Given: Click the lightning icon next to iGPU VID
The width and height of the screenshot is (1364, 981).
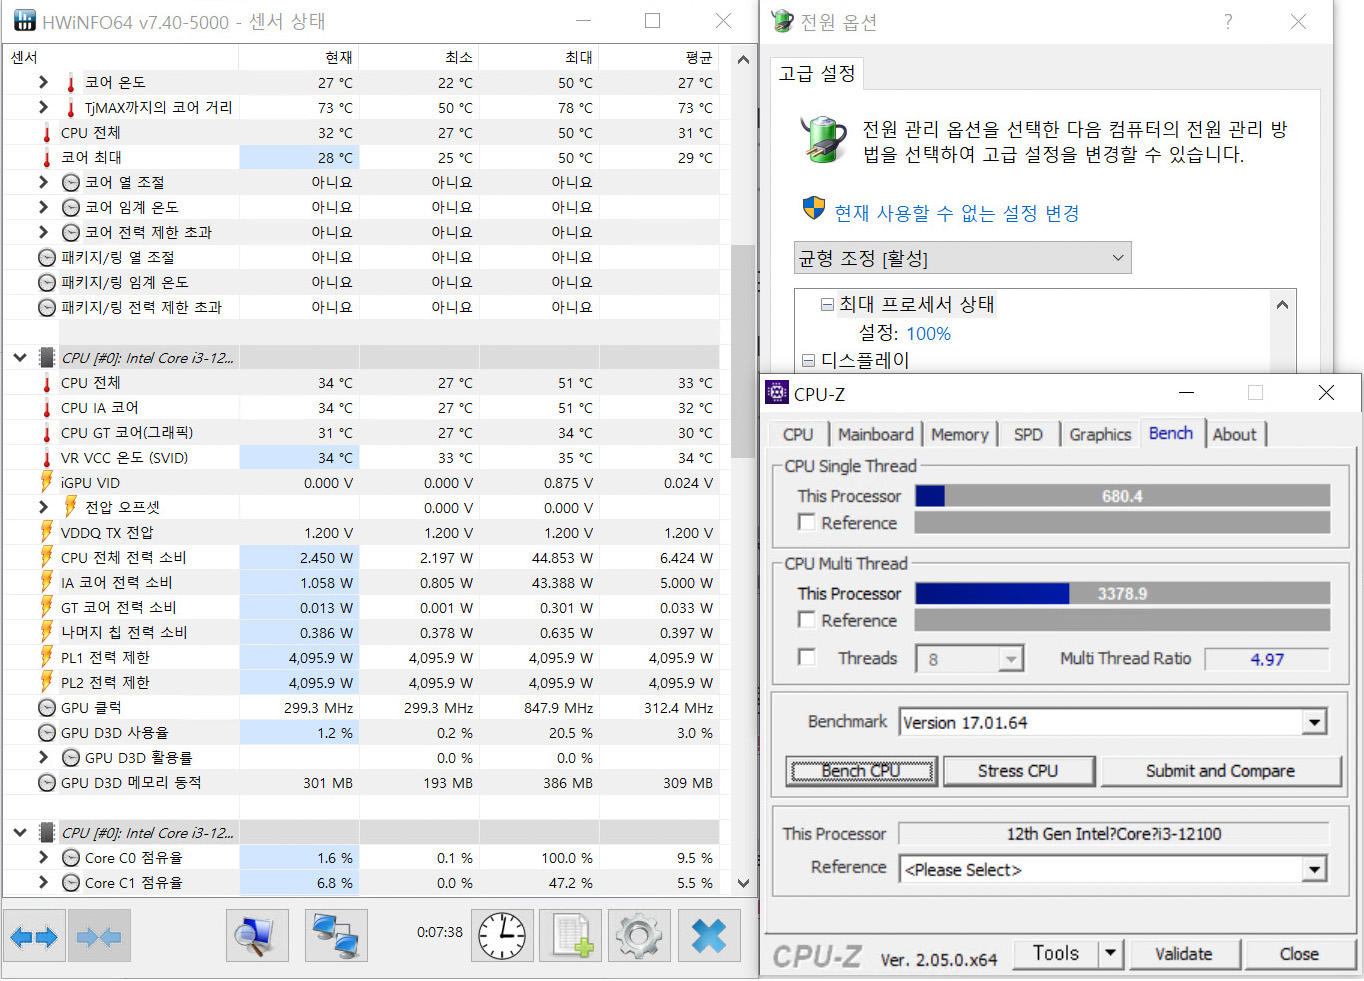Looking at the screenshot, I should 47,482.
